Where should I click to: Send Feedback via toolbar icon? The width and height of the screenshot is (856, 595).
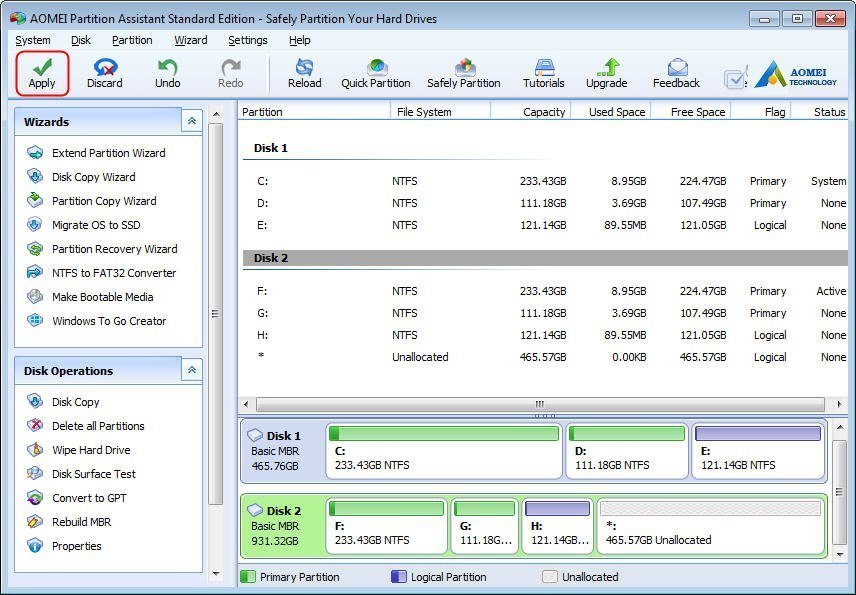[676, 73]
